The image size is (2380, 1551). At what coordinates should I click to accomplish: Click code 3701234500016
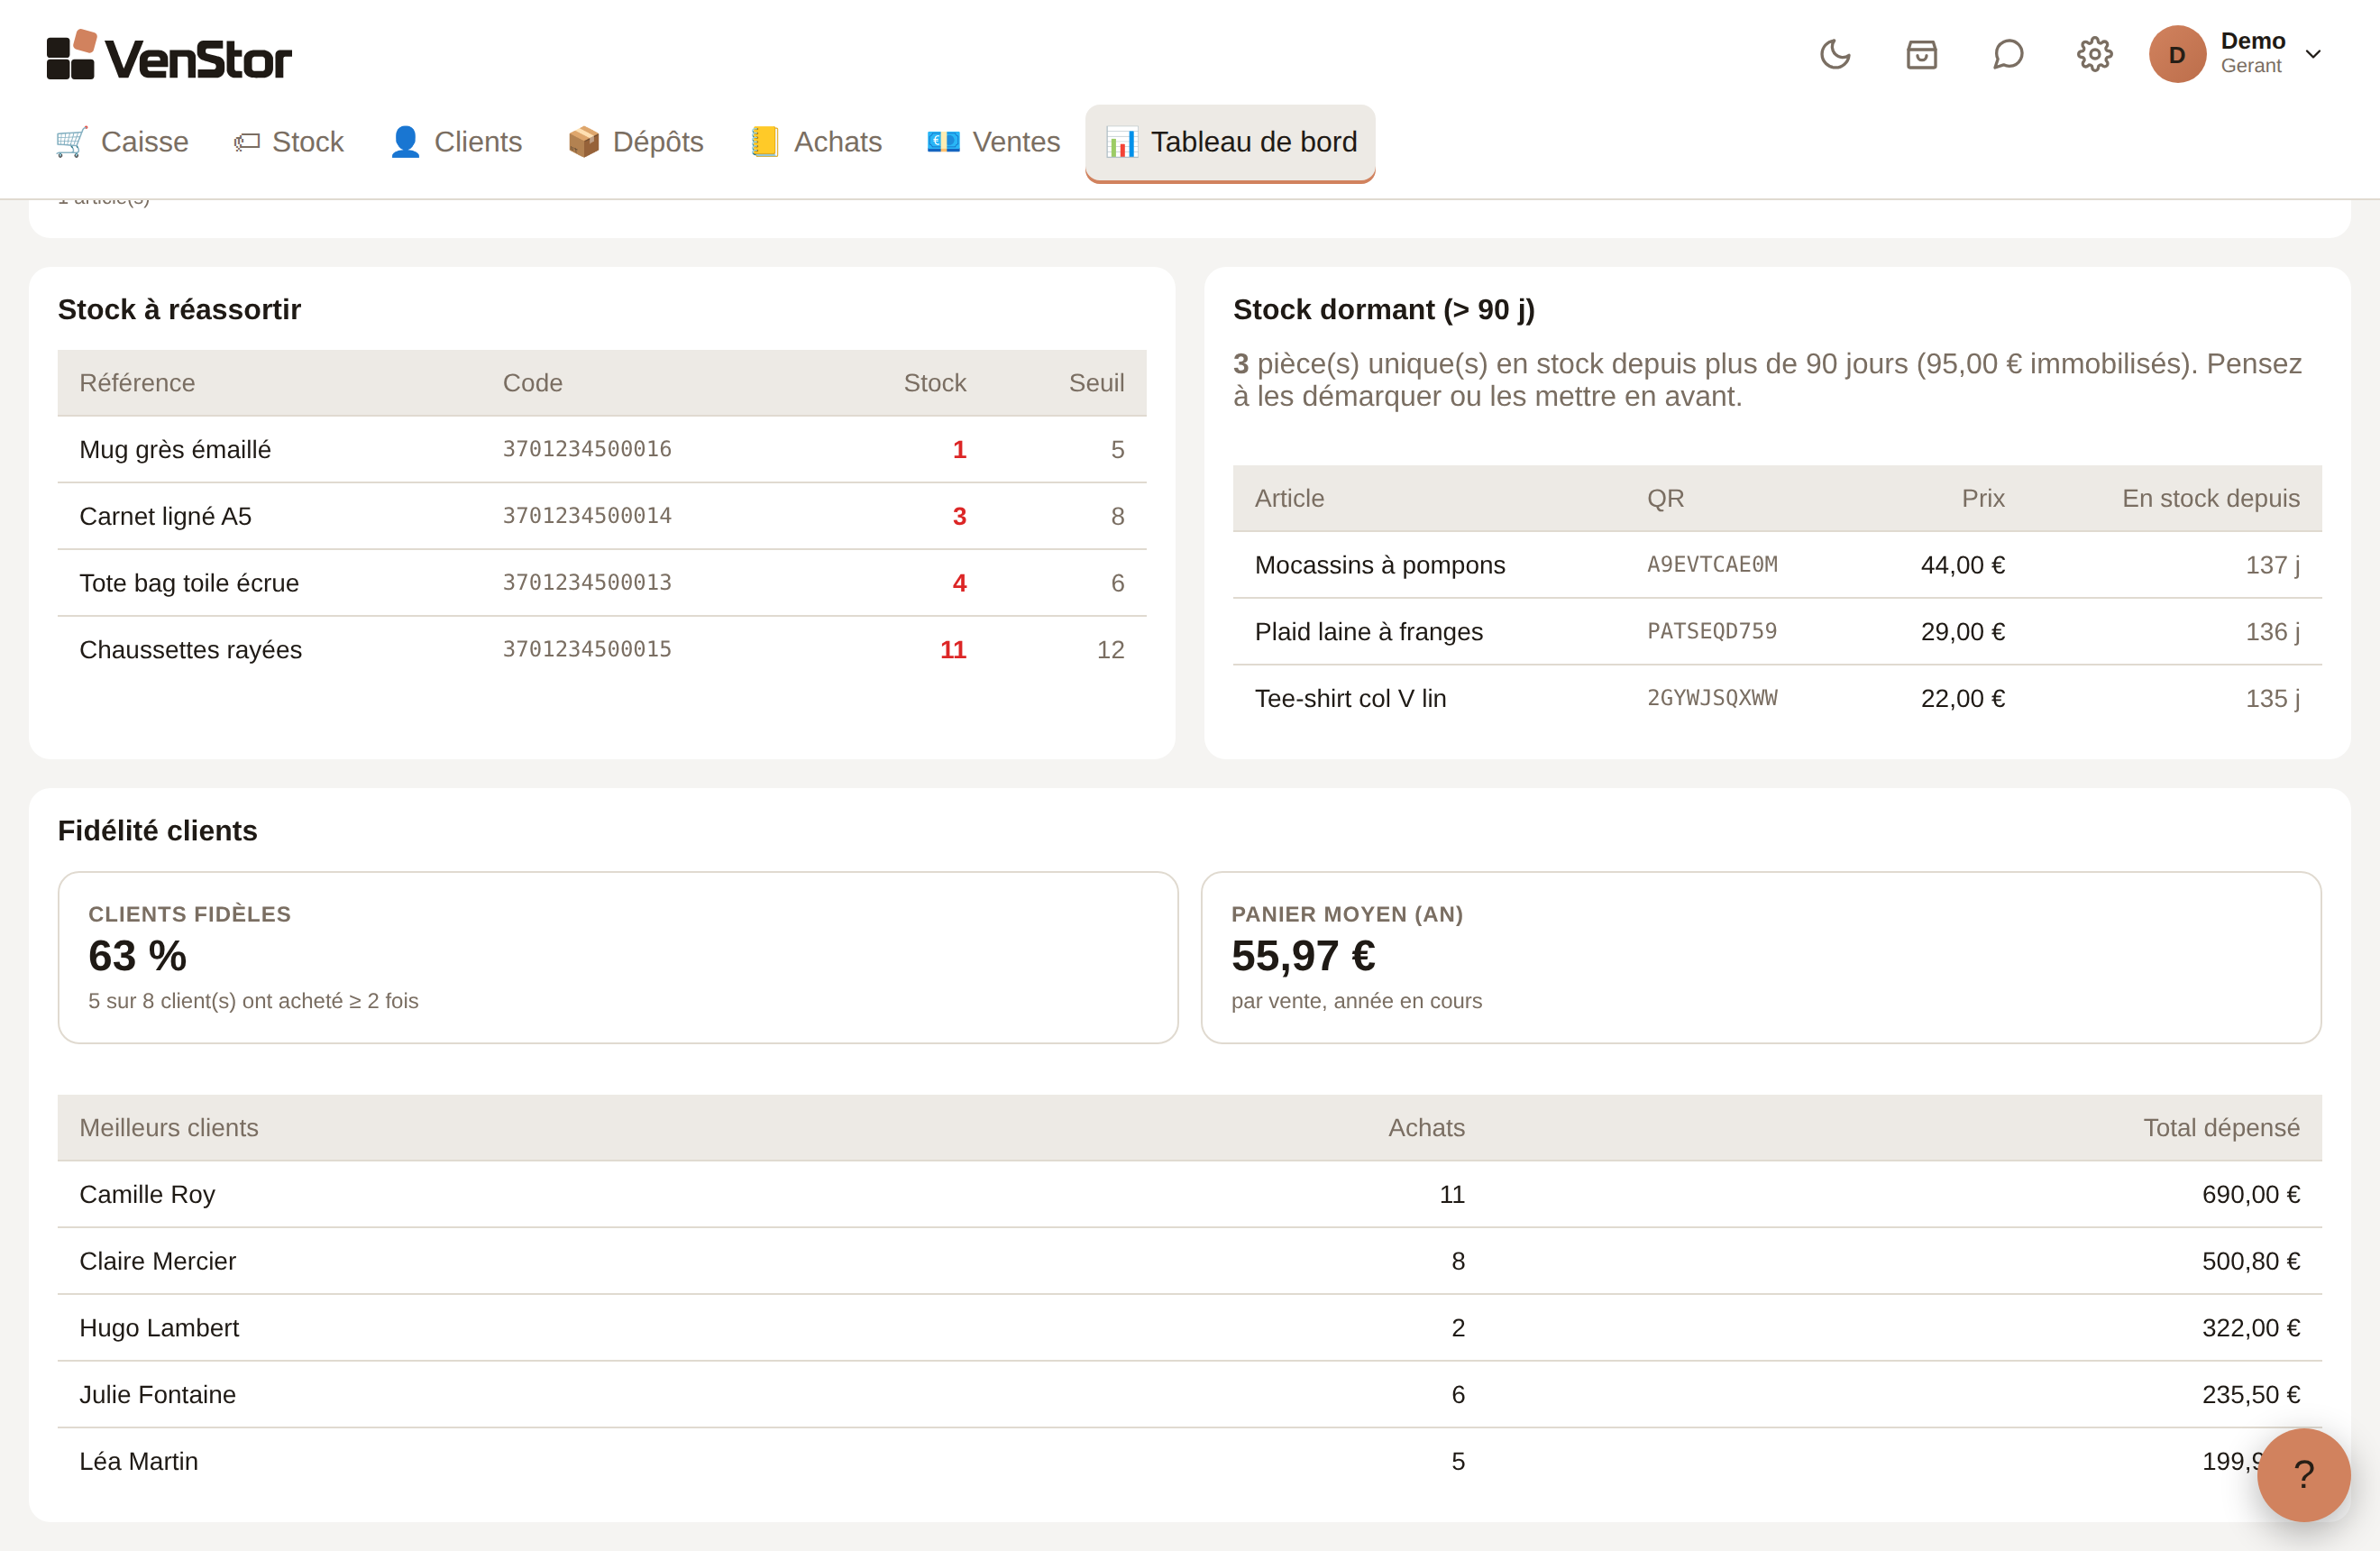(587, 449)
